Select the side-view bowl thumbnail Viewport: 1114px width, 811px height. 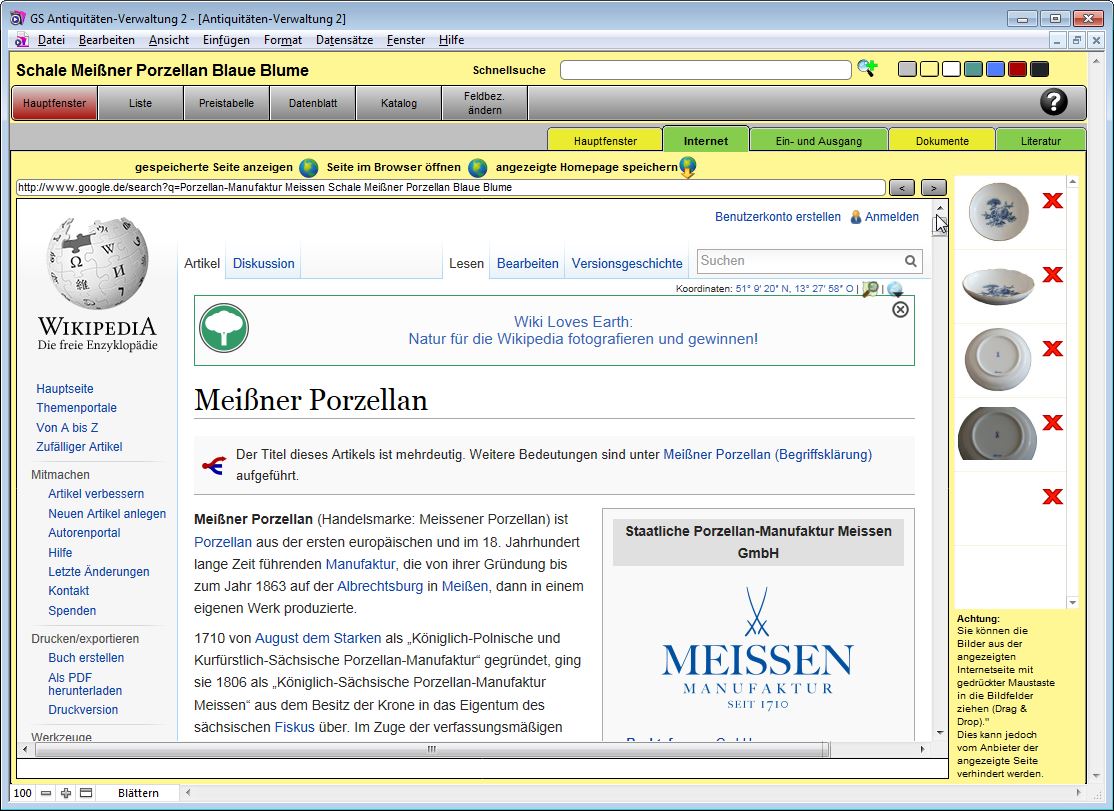click(x=997, y=286)
